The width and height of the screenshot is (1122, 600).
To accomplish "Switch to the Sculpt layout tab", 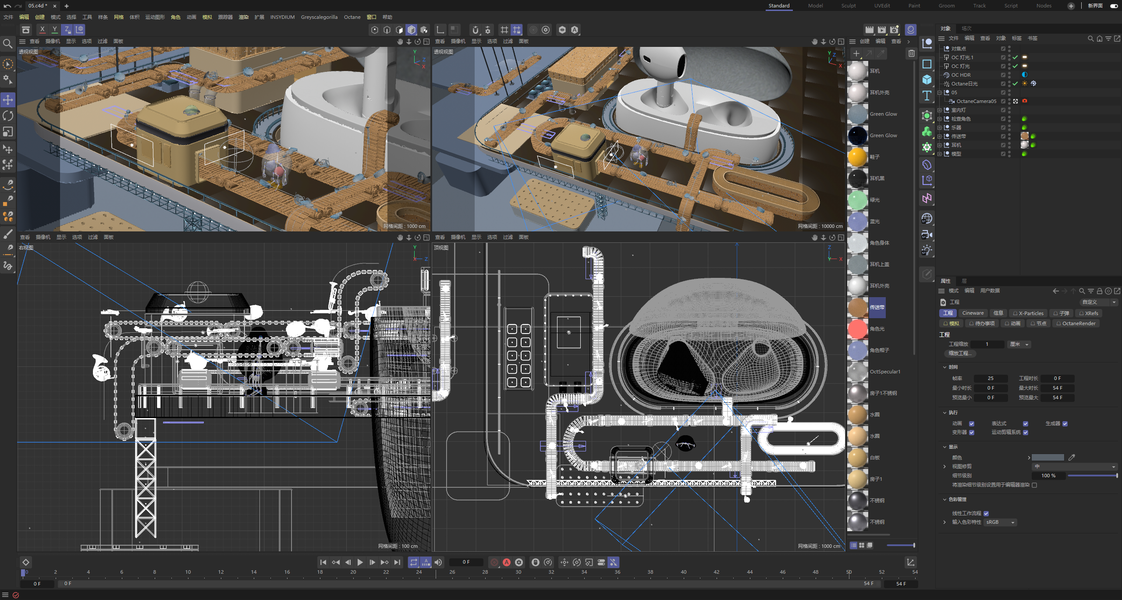I will (x=848, y=6).
